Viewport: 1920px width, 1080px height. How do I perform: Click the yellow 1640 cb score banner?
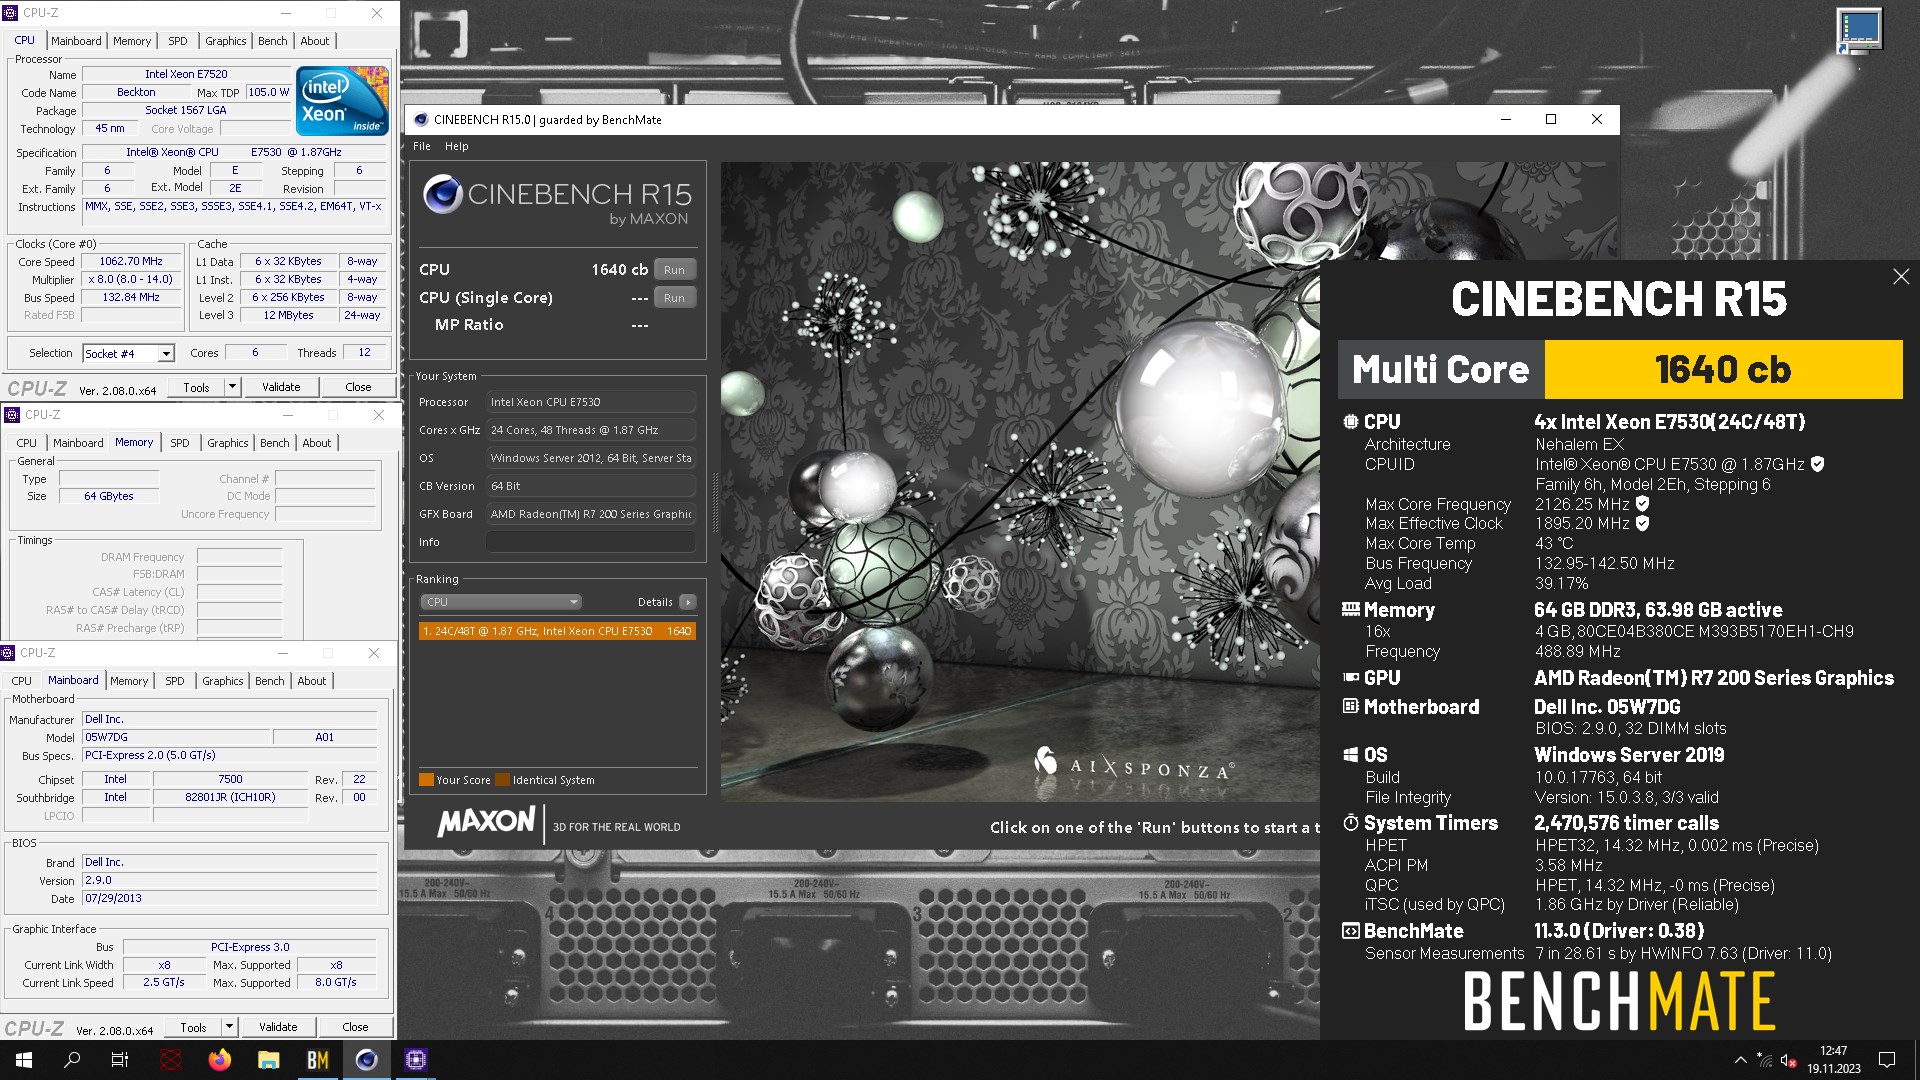coord(1723,370)
